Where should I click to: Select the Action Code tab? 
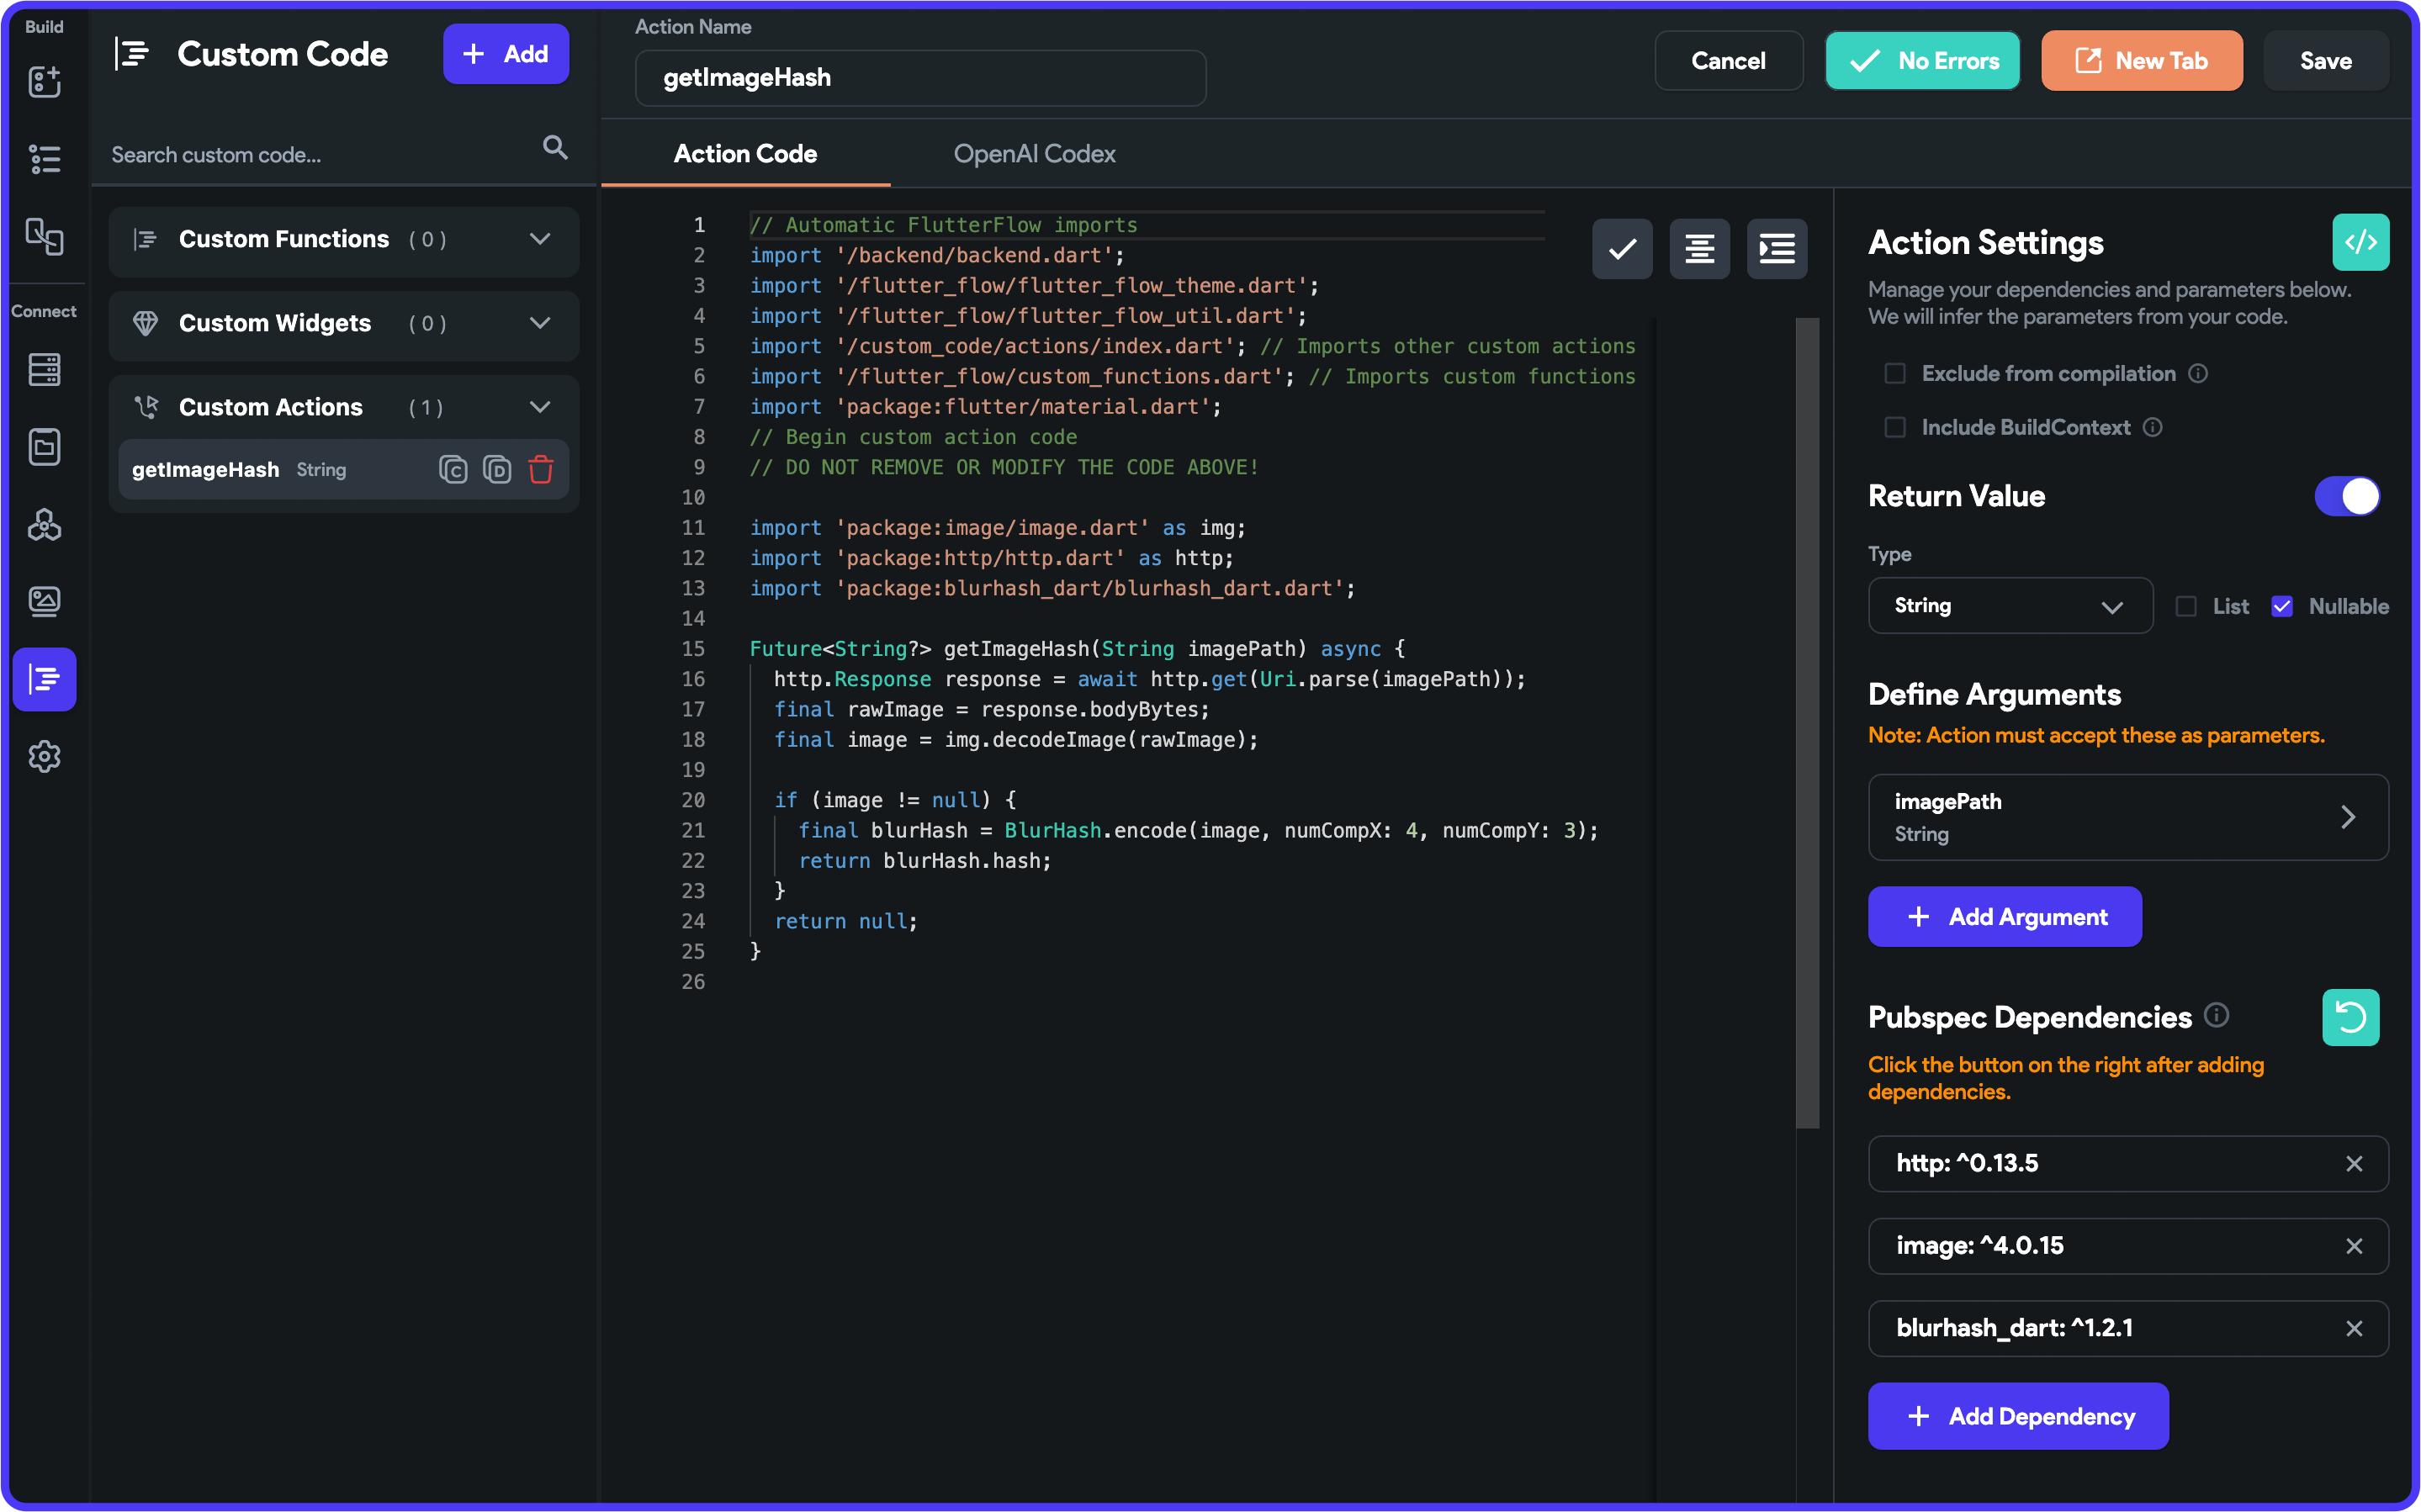pos(745,153)
